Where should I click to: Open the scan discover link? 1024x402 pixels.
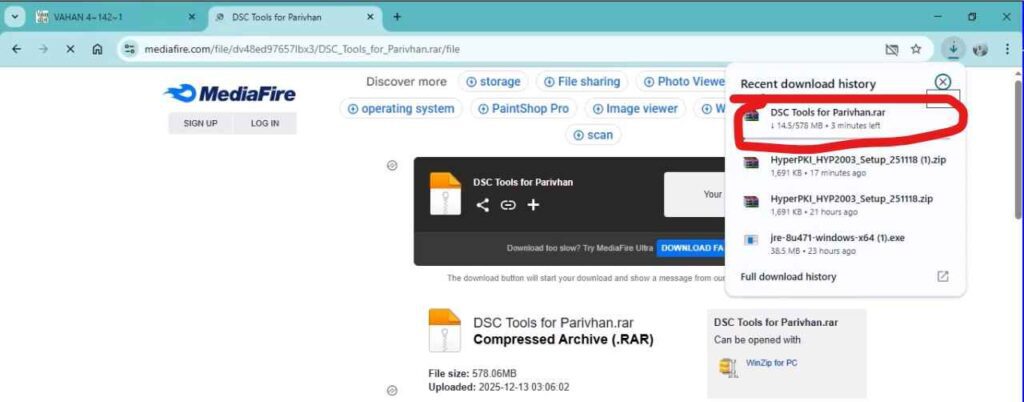(x=593, y=135)
